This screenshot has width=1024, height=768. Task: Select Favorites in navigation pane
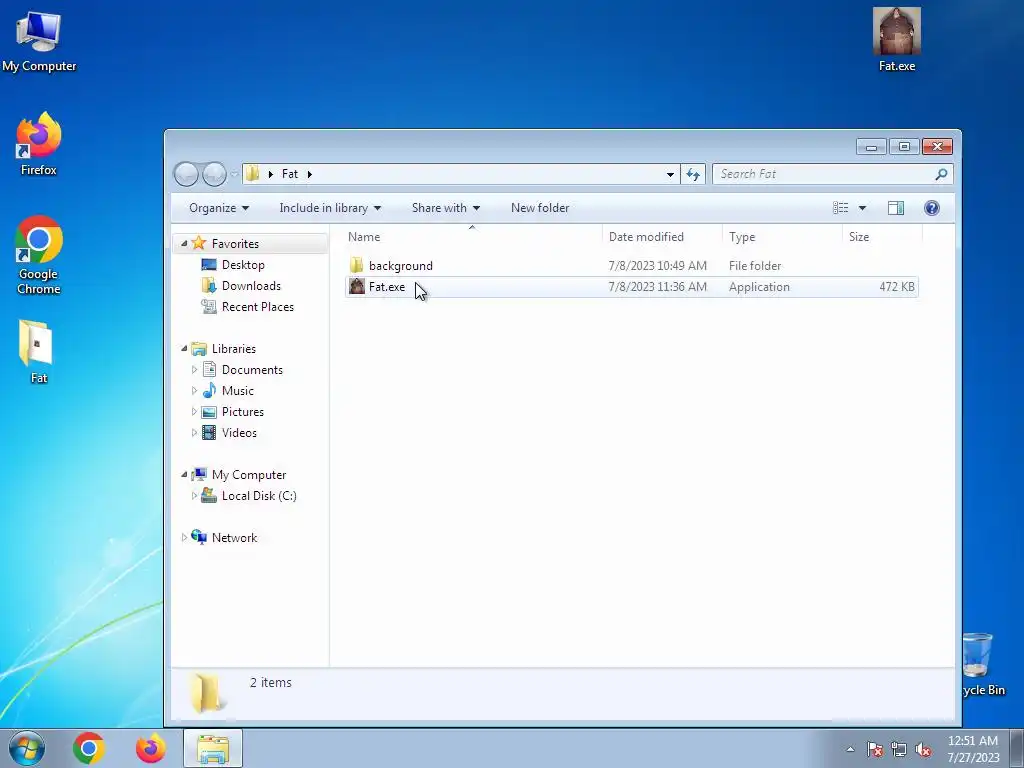[235, 244]
